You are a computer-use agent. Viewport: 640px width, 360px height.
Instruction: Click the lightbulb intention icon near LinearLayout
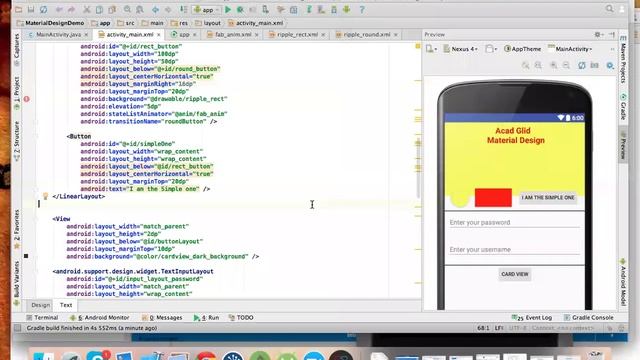click(45, 196)
